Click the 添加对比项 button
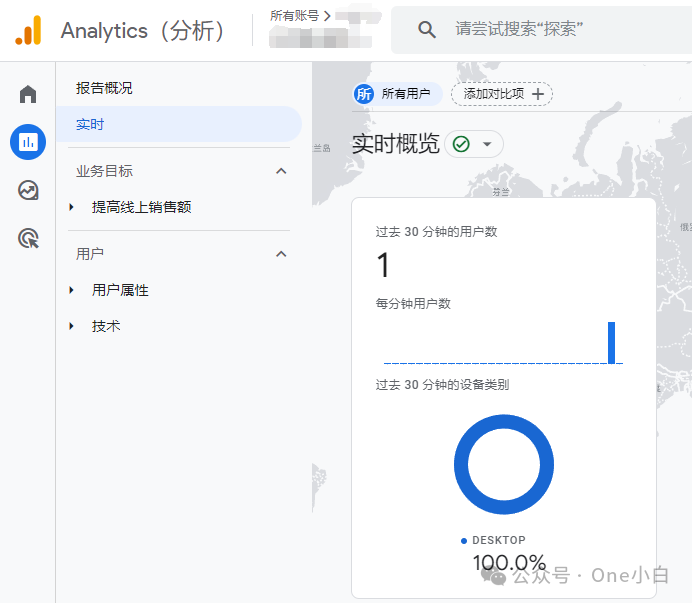The image size is (692, 603). click(501, 94)
